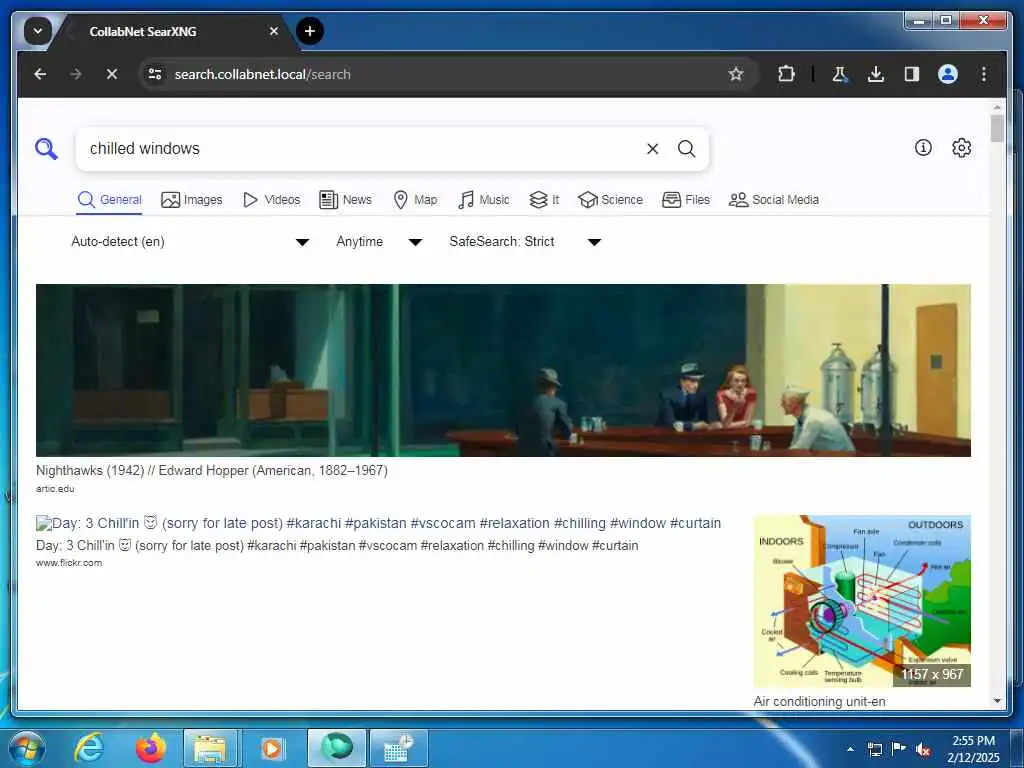Expand the Anytime time range dropdown
This screenshot has width=1024, height=768.
(379, 242)
